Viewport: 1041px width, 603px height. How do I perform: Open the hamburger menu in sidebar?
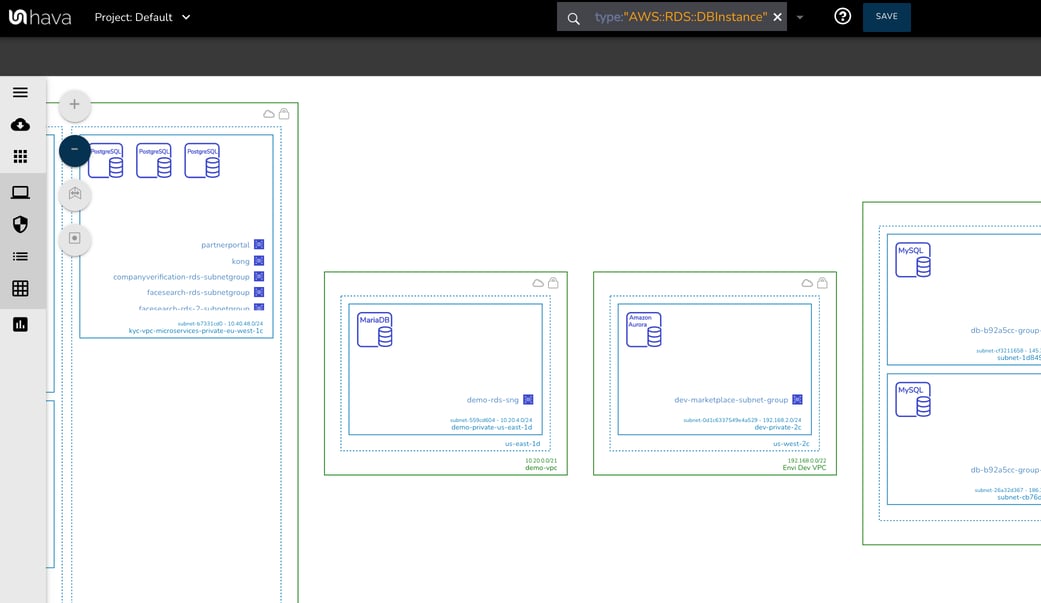click(x=21, y=92)
